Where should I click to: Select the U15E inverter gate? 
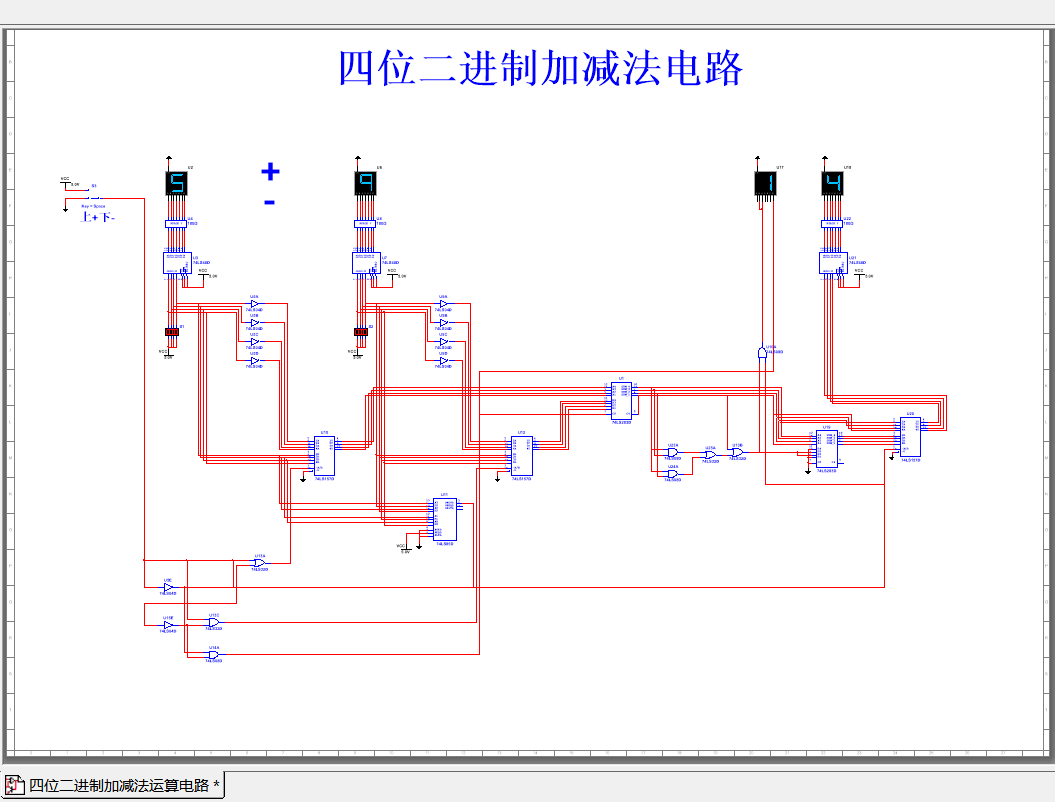[168, 625]
